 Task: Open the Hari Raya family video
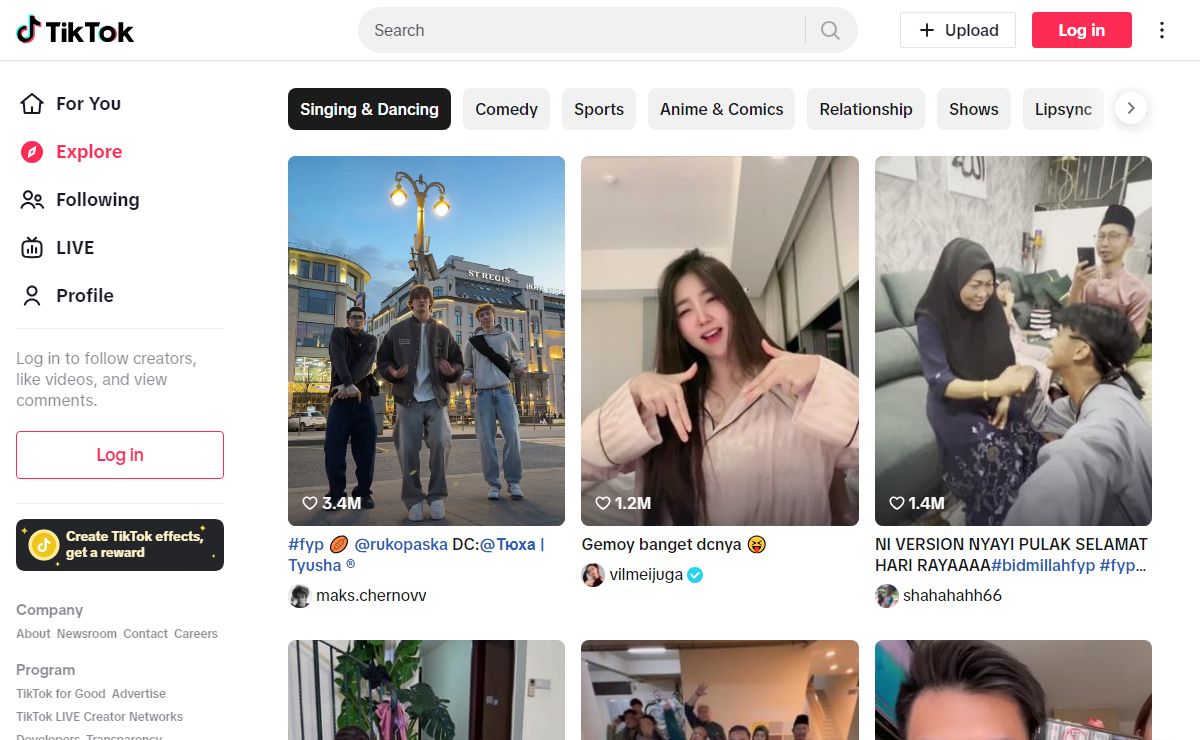tap(1013, 341)
